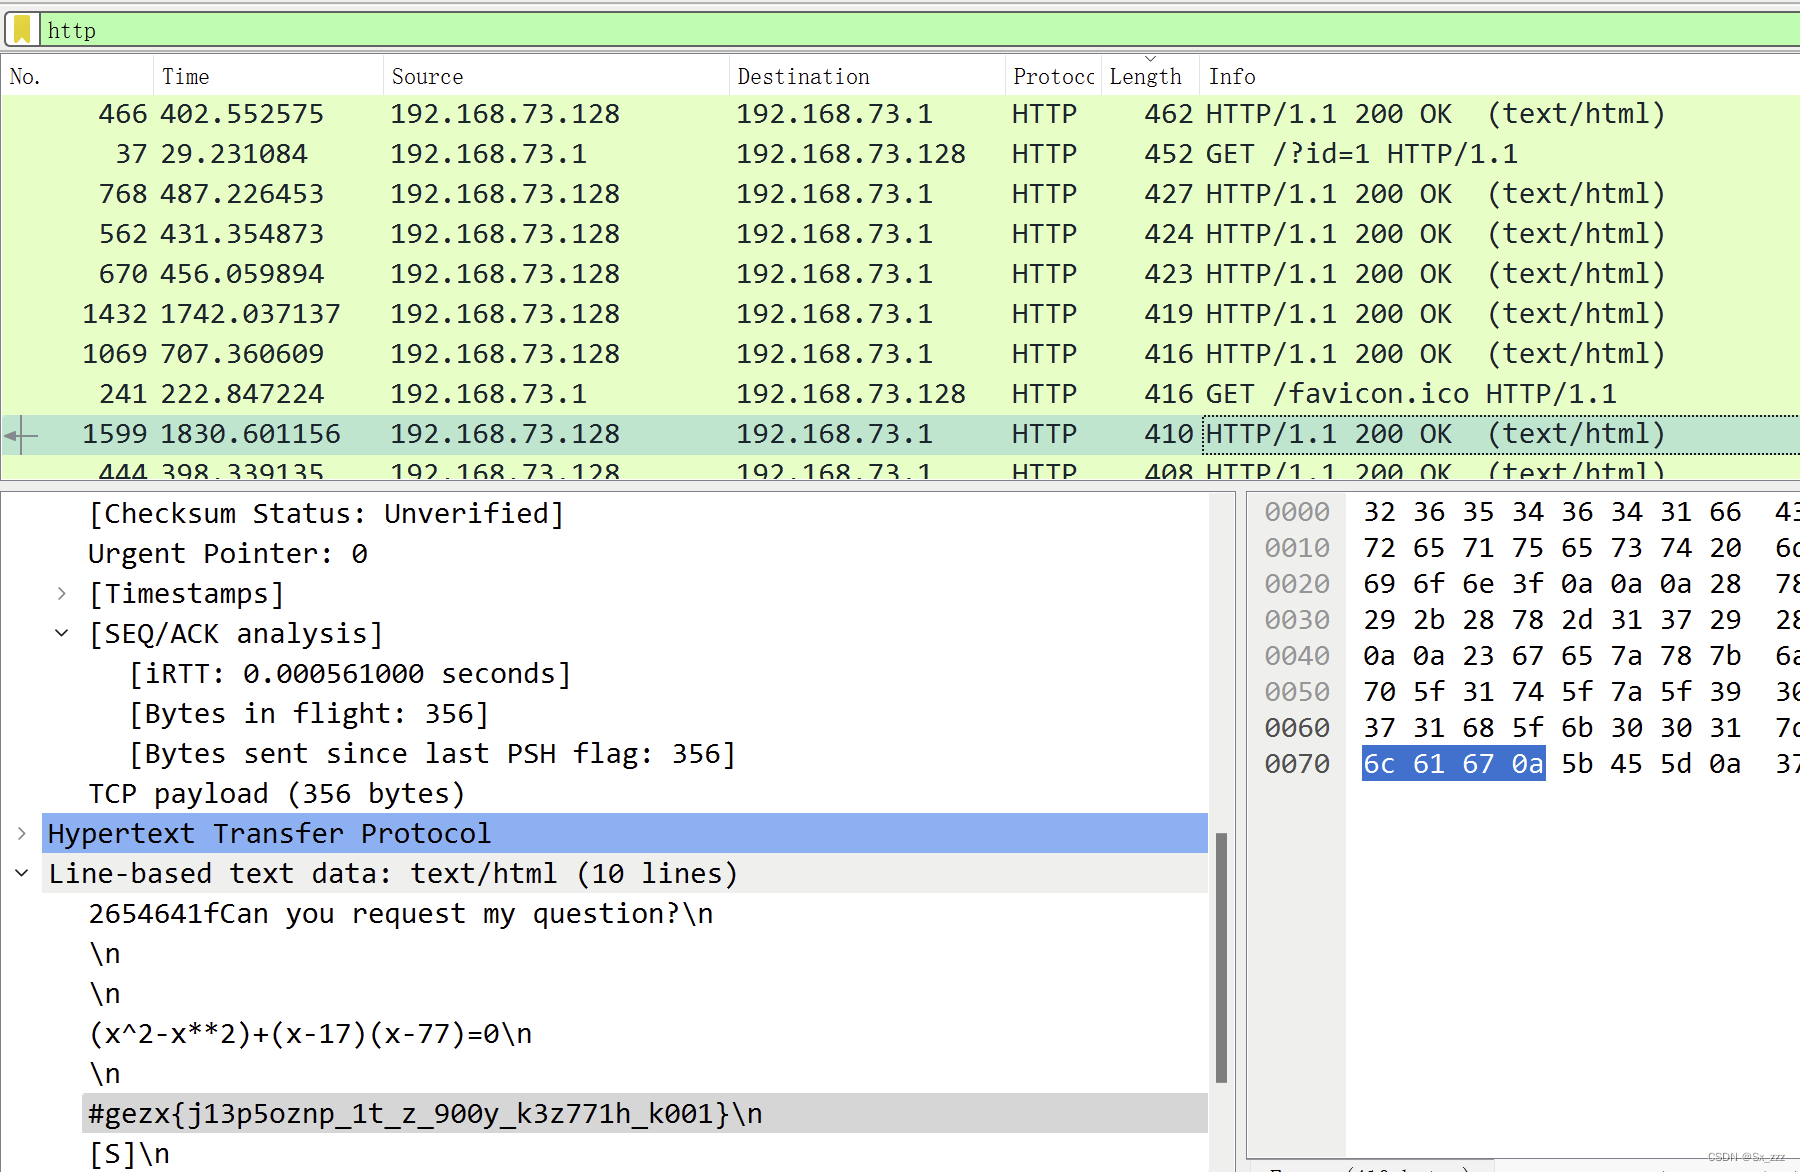Sort by Length column header

tap(1149, 76)
